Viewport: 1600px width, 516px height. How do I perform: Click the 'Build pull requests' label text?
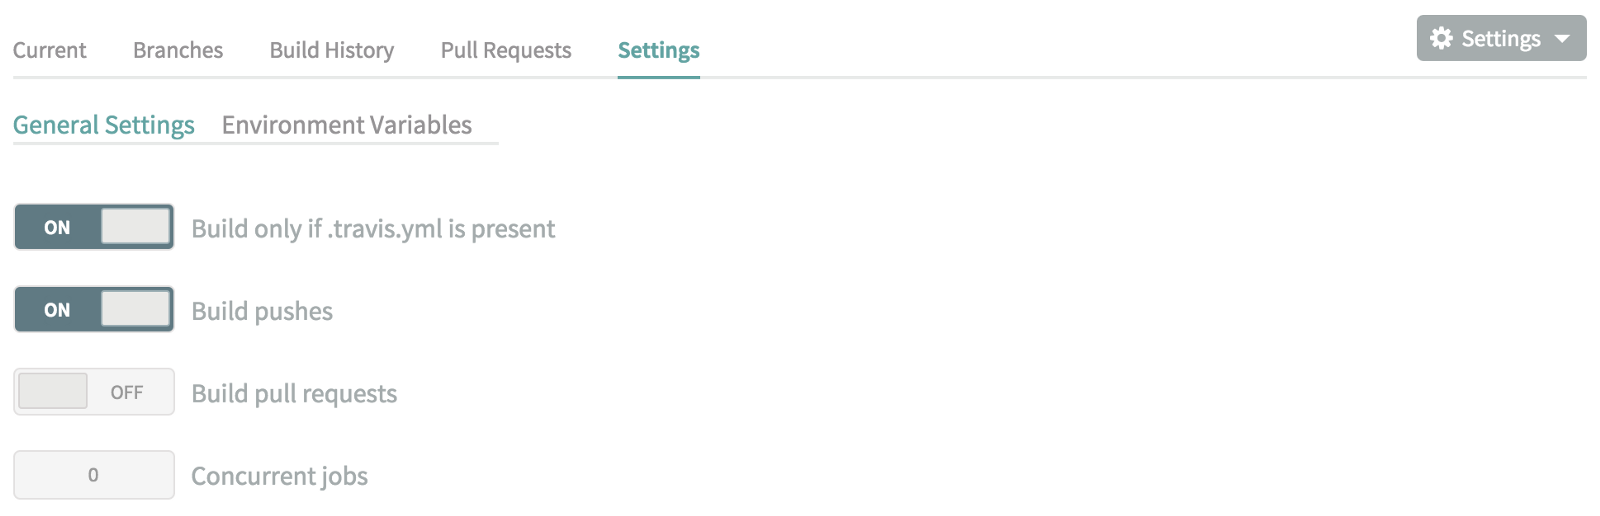point(294,394)
